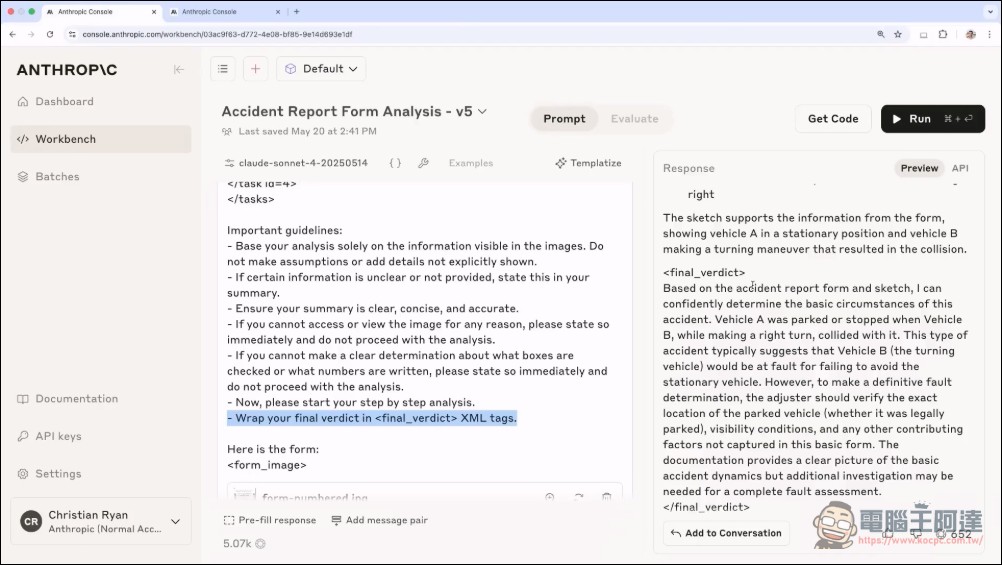Click the form image zoom icon

point(550,497)
